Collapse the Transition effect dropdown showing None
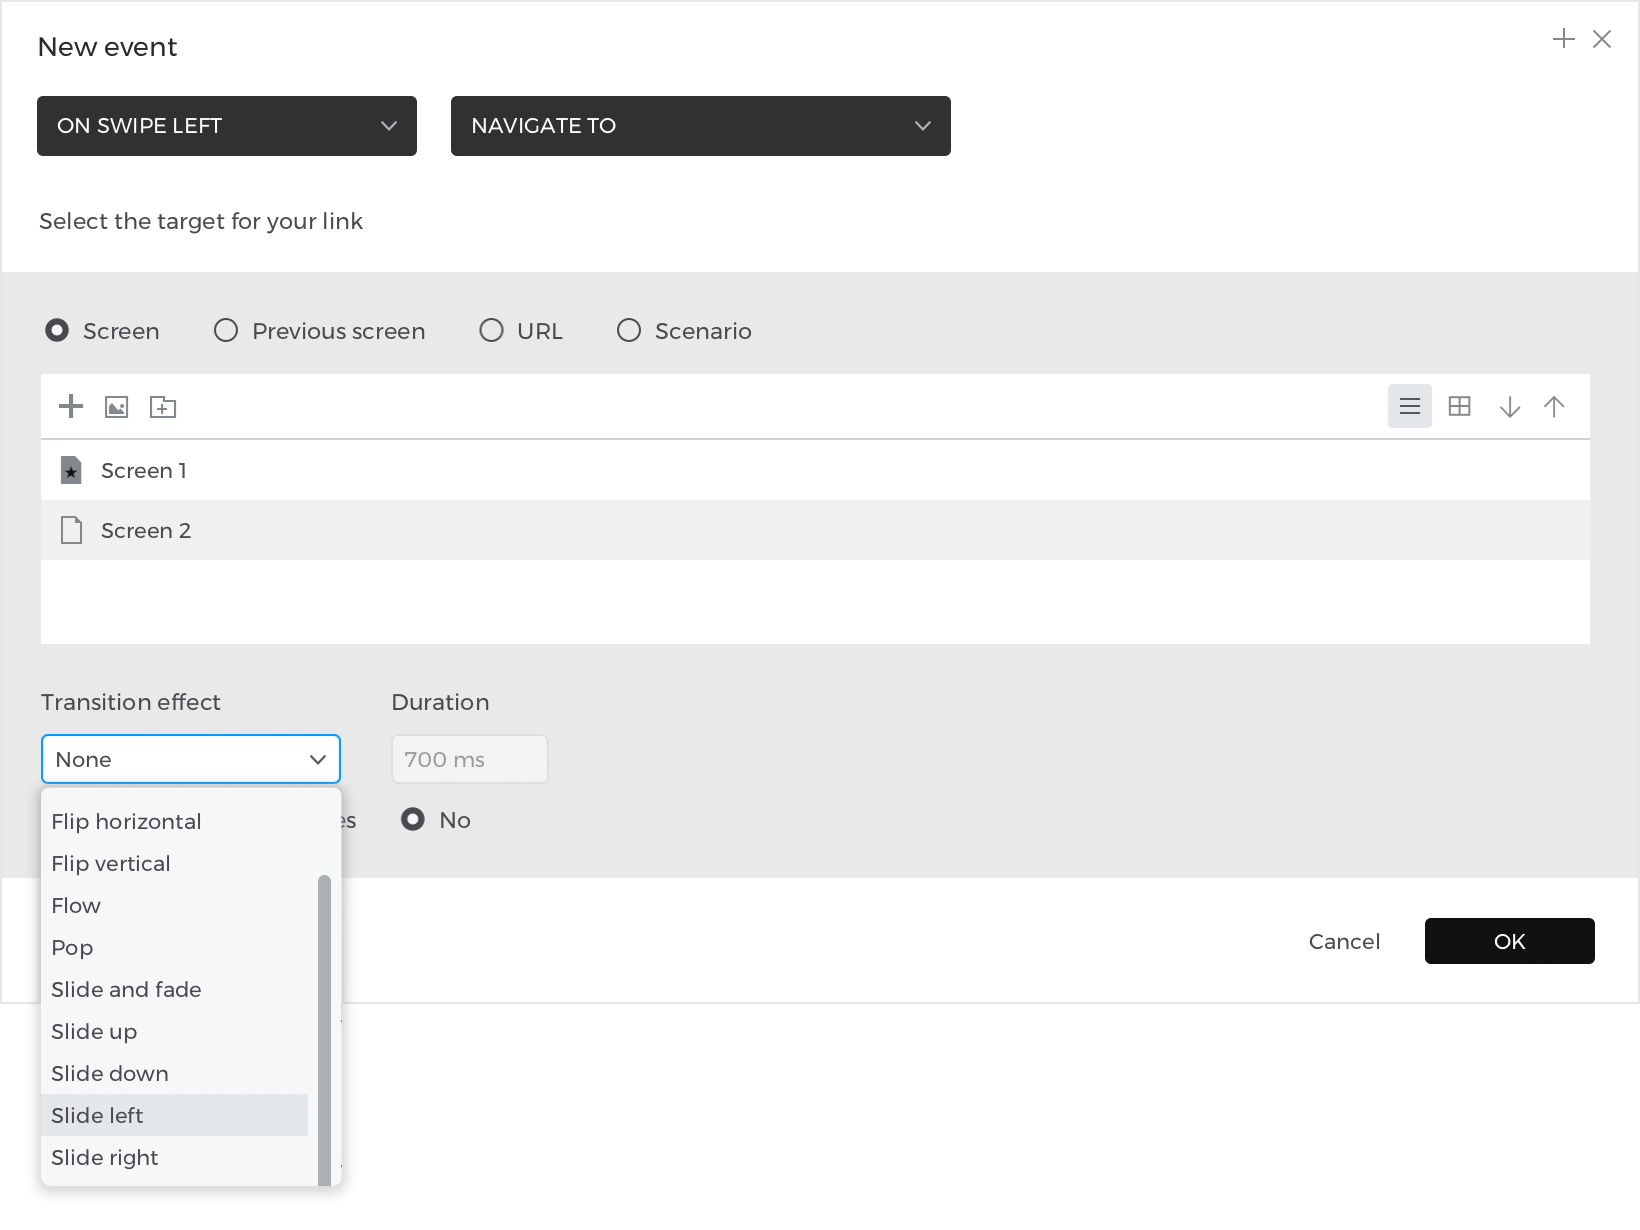The image size is (1640, 1230). click(x=191, y=759)
